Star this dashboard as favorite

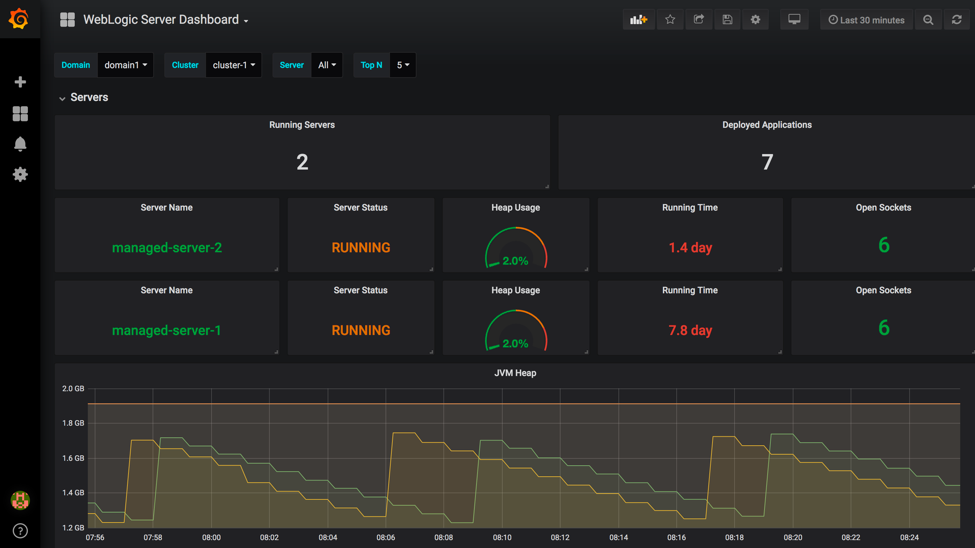pos(670,20)
